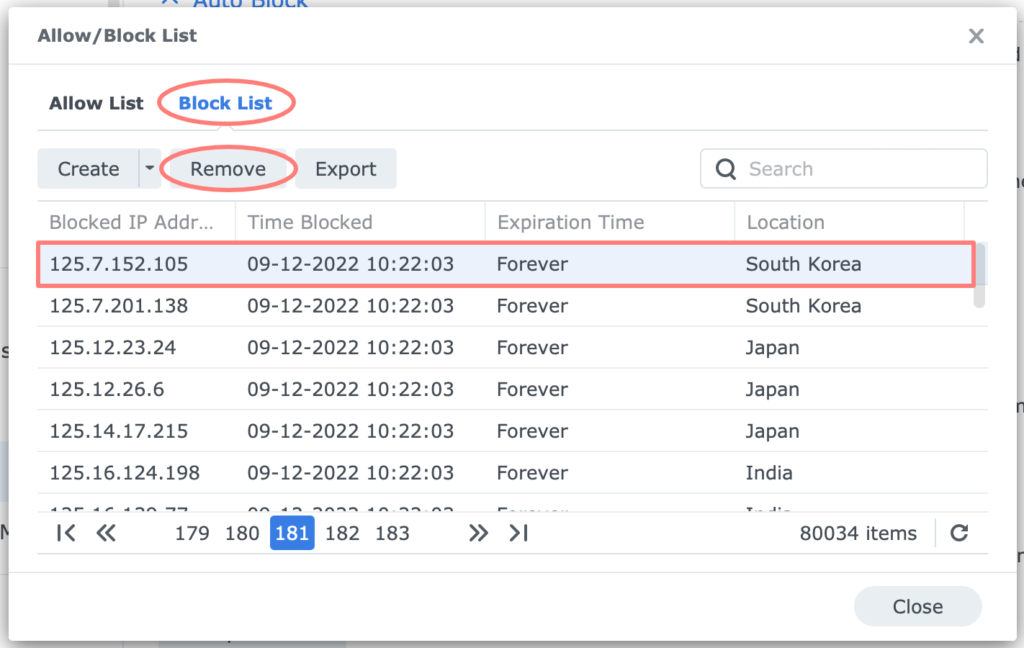This screenshot has width=1024, height=648.
Task: Select row with IP 125.12.23.24
Action: point(513,348)
